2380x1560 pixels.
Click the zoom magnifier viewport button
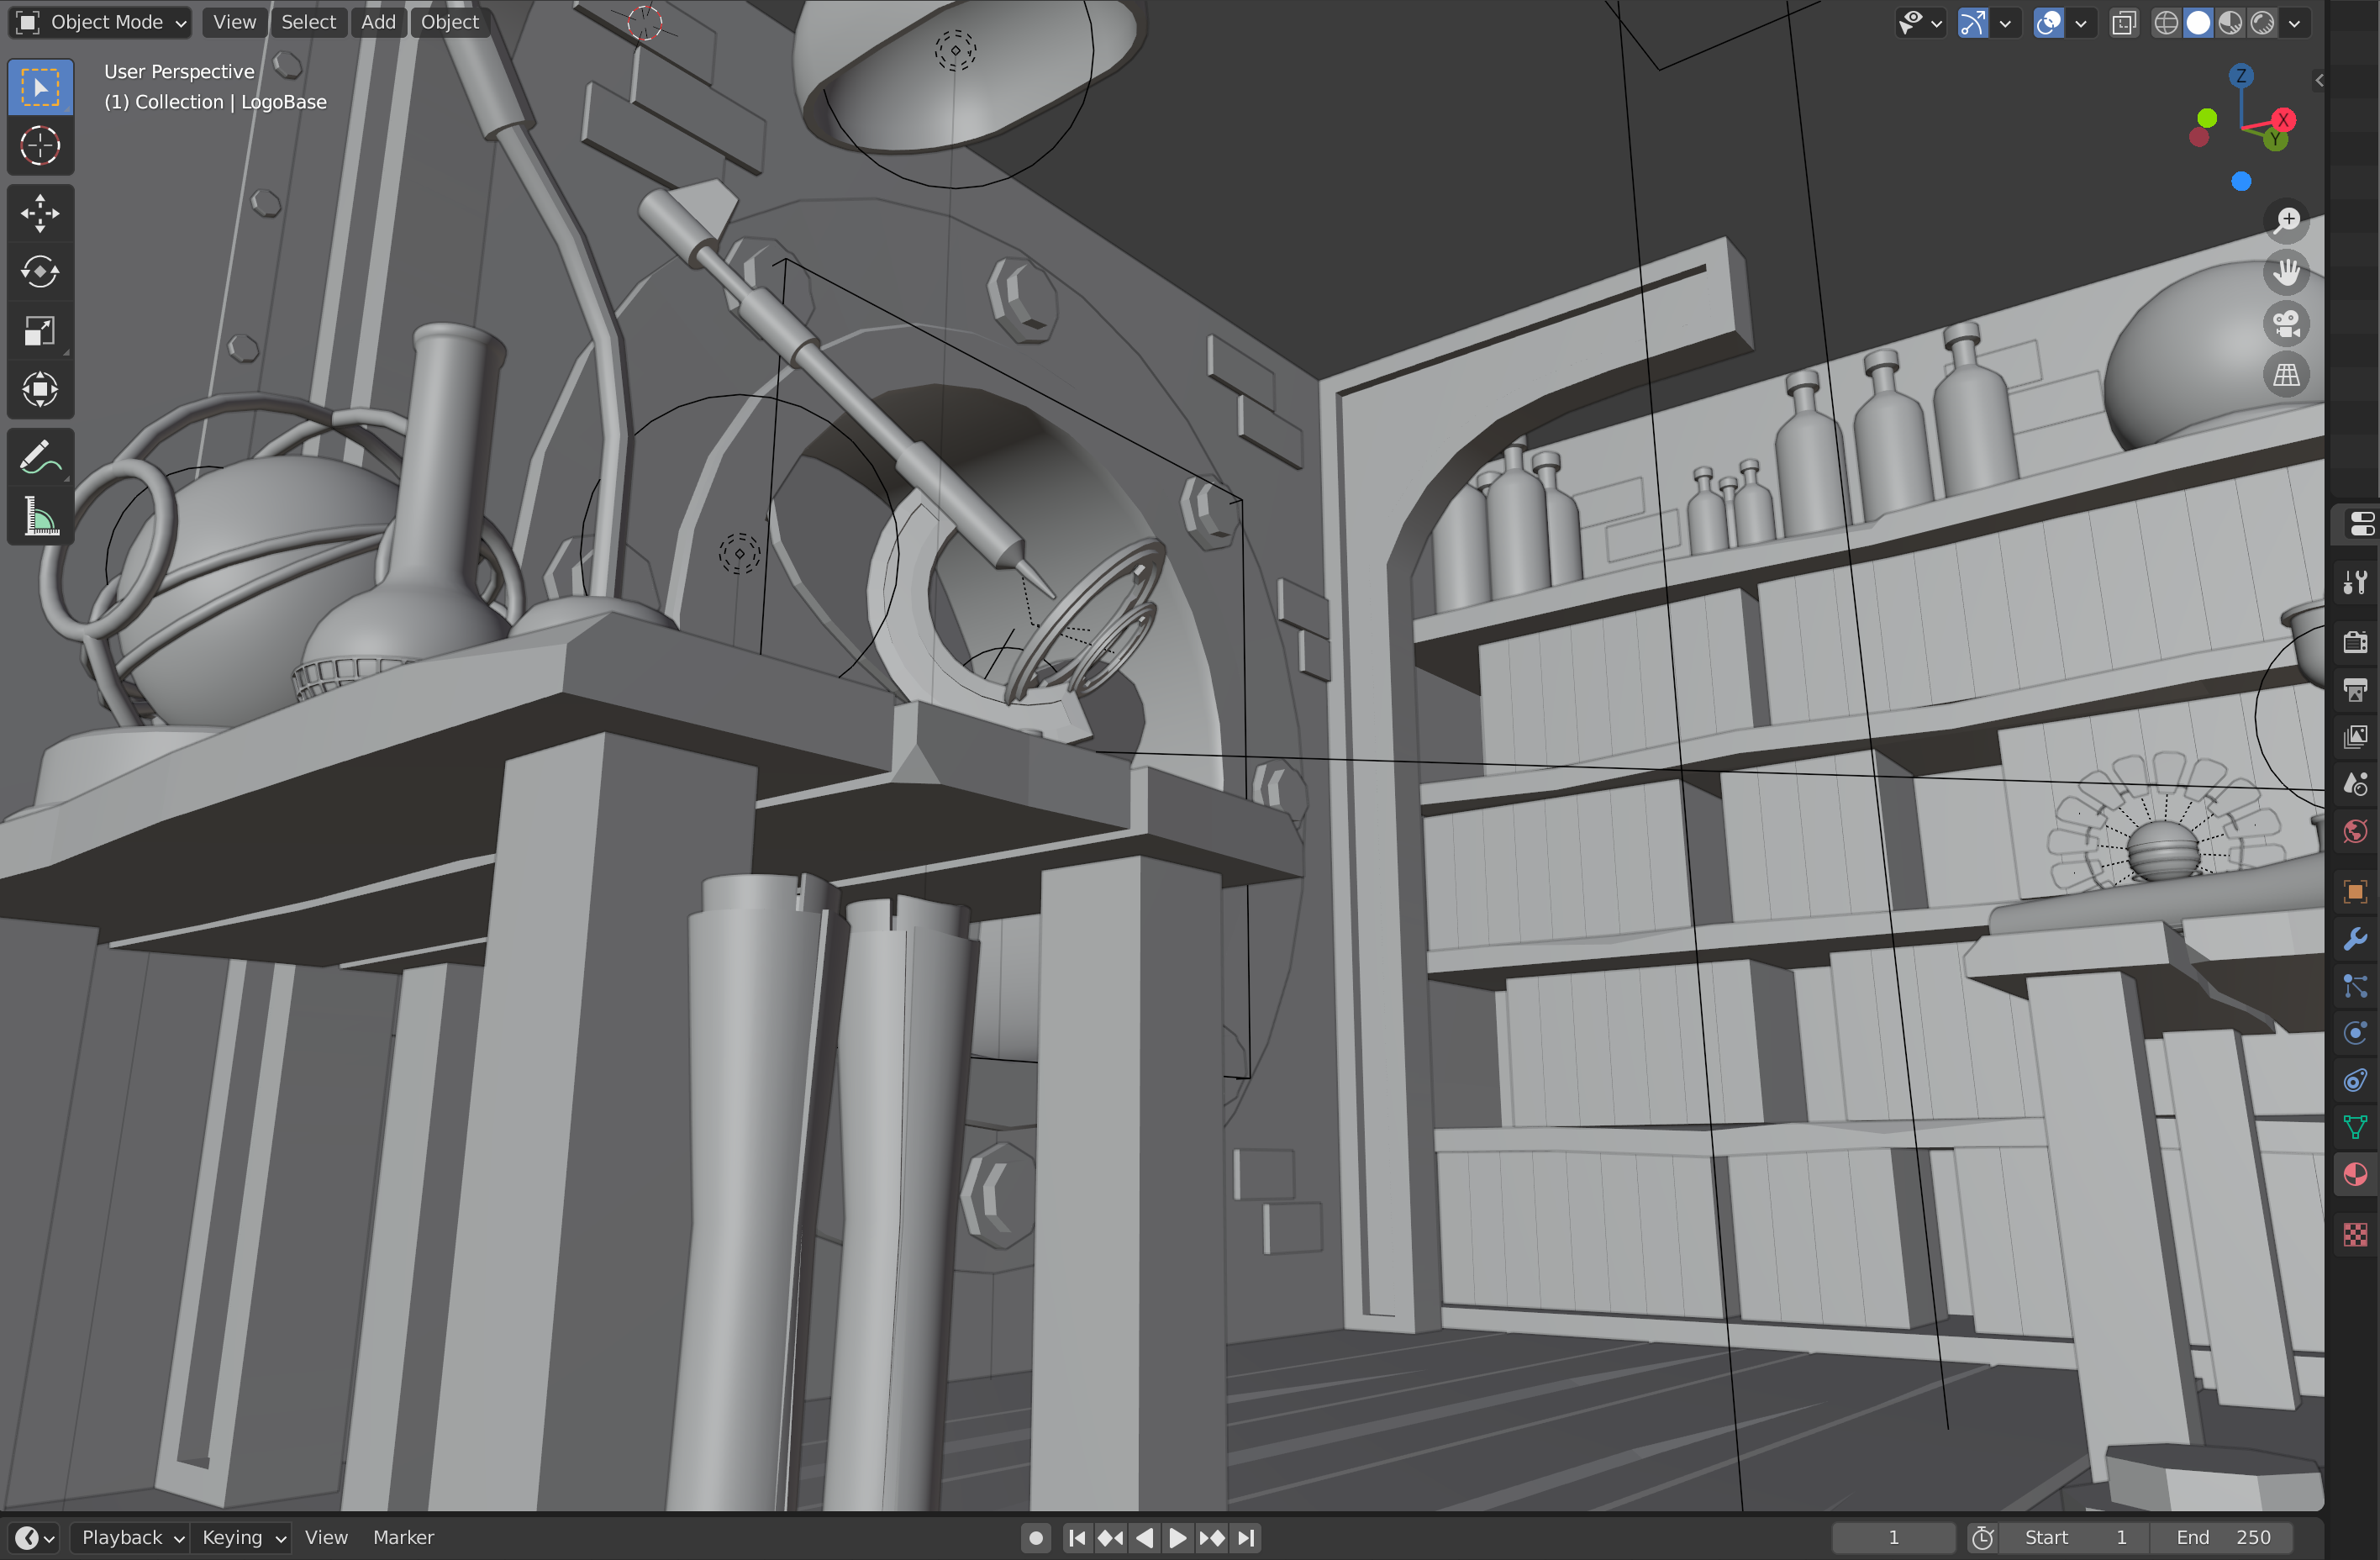pos(2286,221)
